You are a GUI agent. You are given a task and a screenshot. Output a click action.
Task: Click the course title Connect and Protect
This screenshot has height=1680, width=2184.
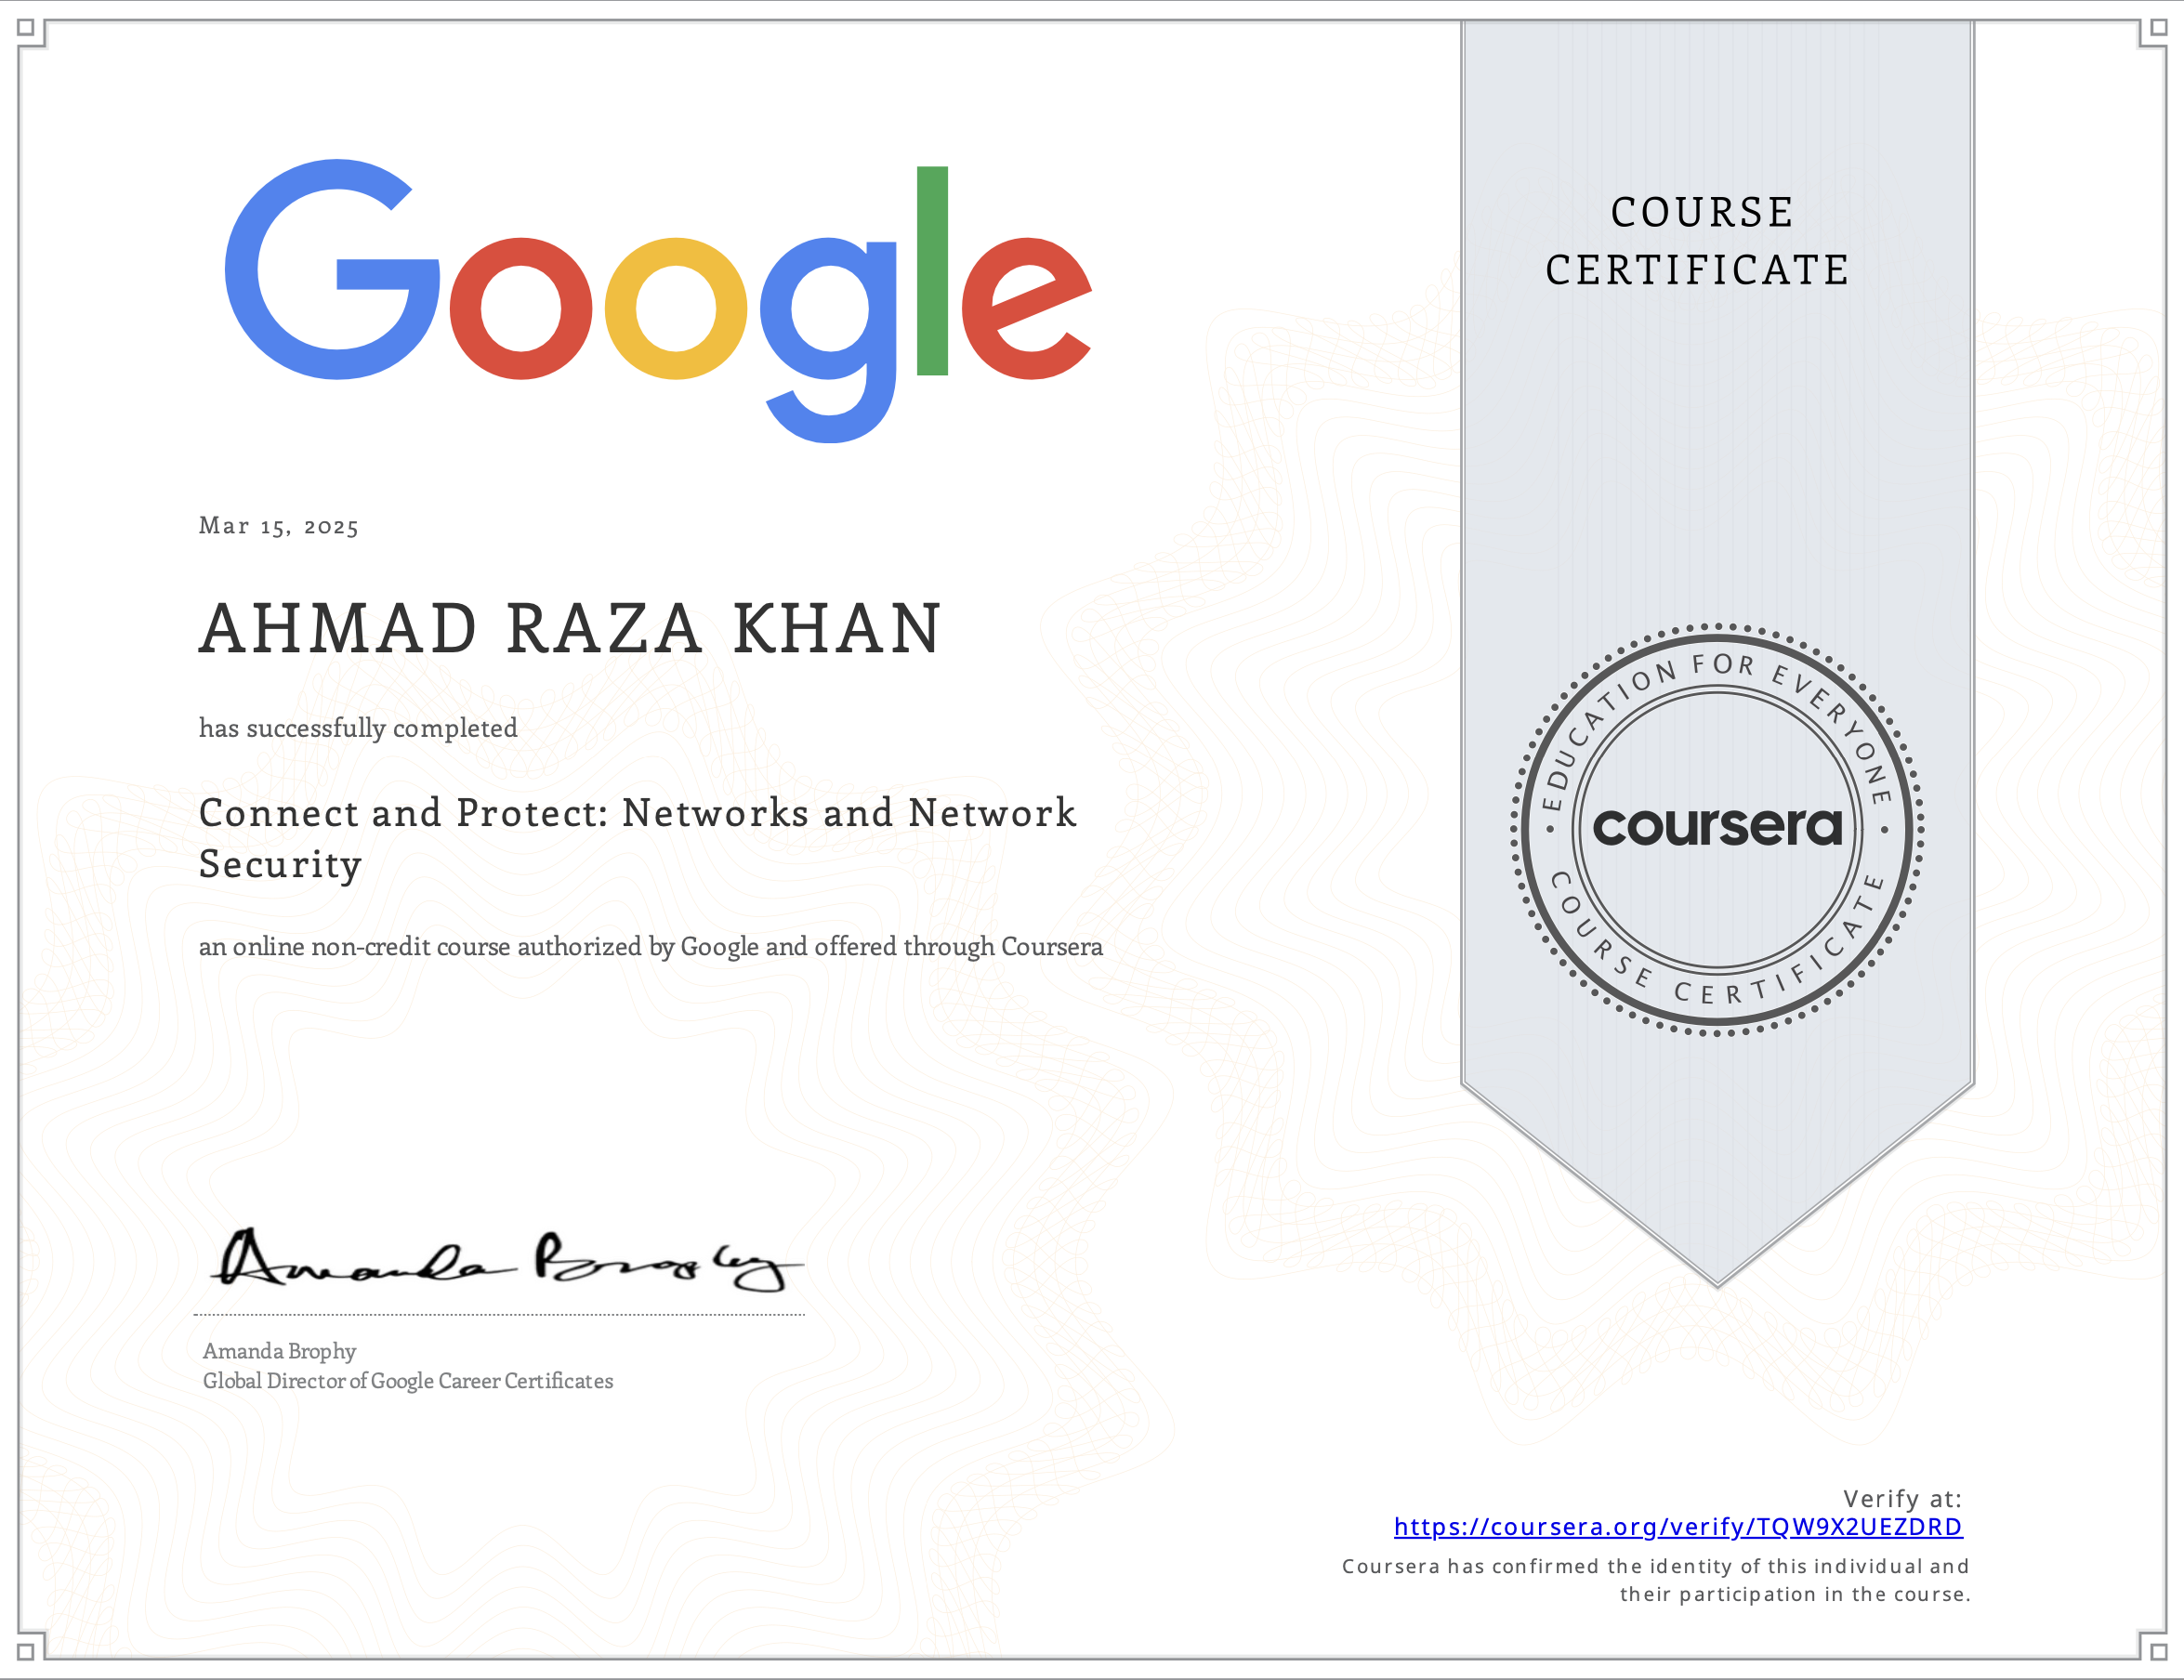[637, 838]
